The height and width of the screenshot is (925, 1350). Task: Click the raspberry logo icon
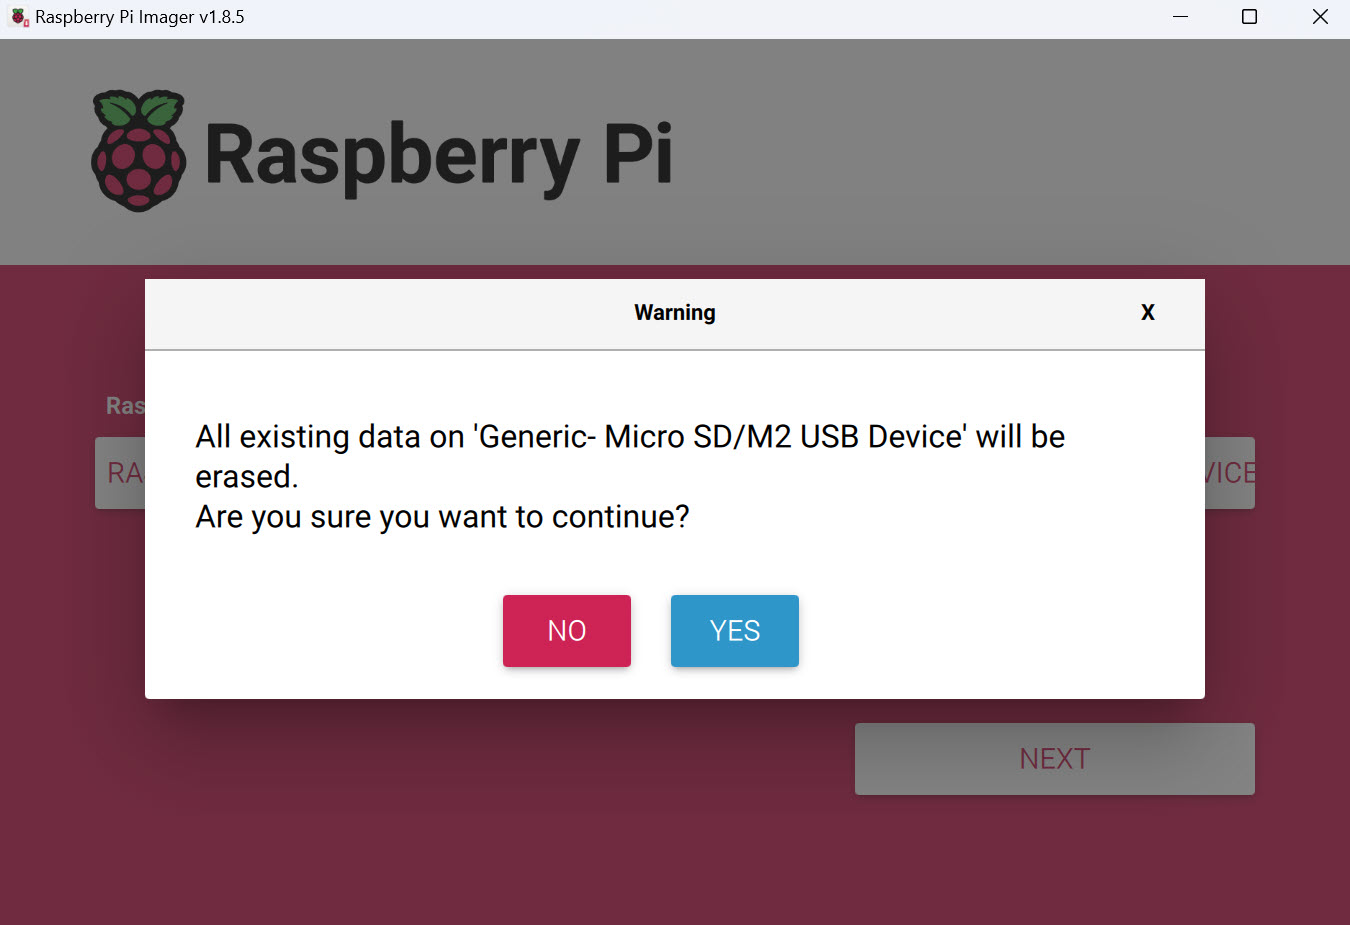[x=139, y=151]
